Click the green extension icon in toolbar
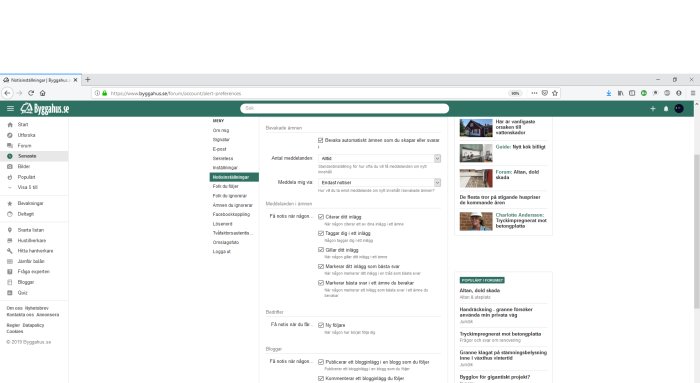The image size is (700, 383). pyautogui.click(x=644, y=93)
